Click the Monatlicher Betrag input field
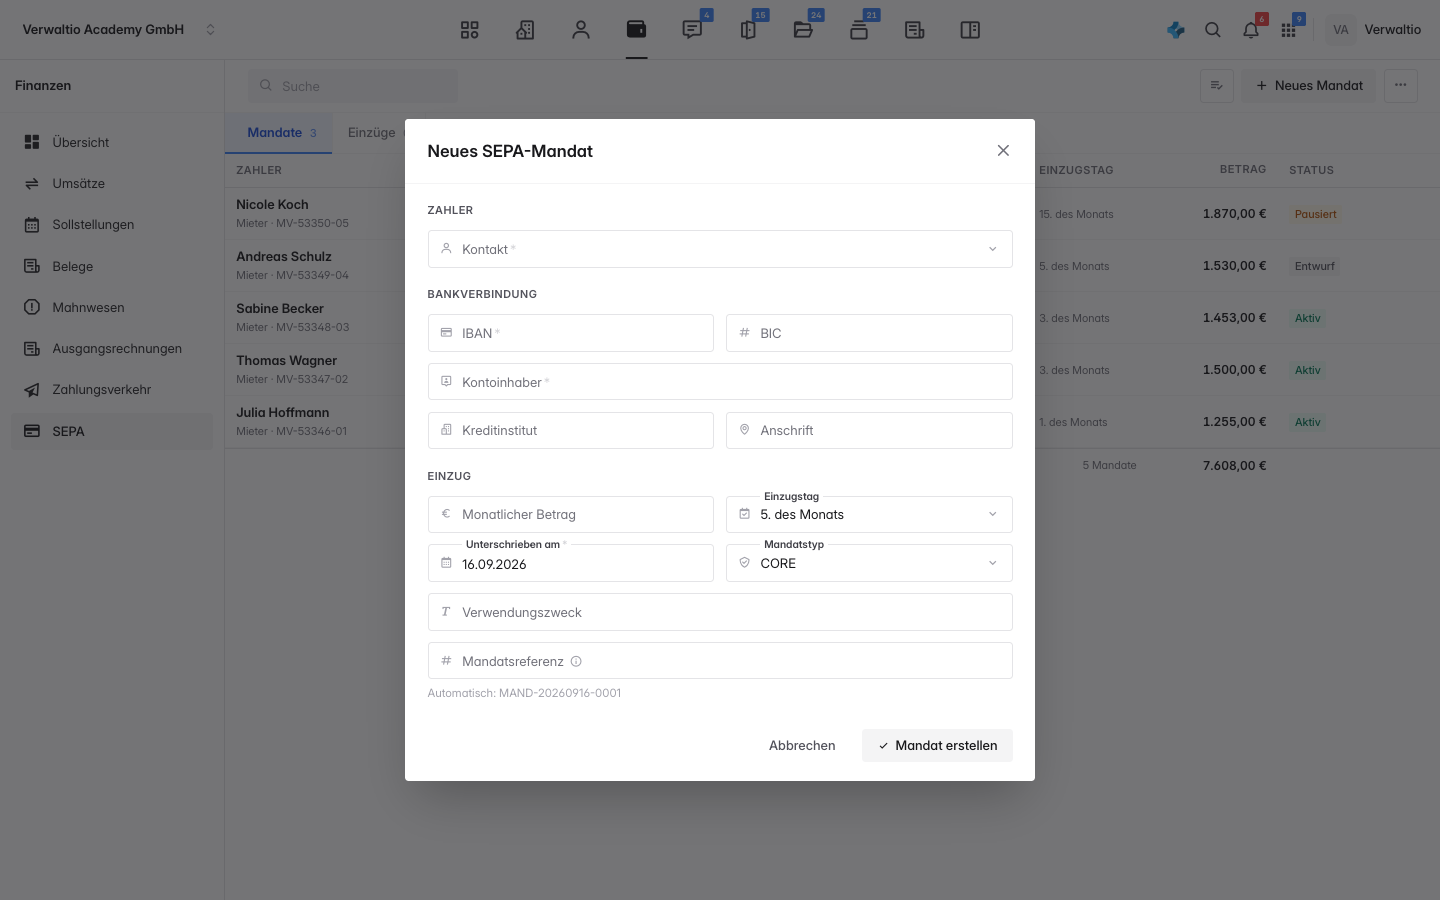Viewport: 1440px width, 900px height. click(x=571, y=514)
